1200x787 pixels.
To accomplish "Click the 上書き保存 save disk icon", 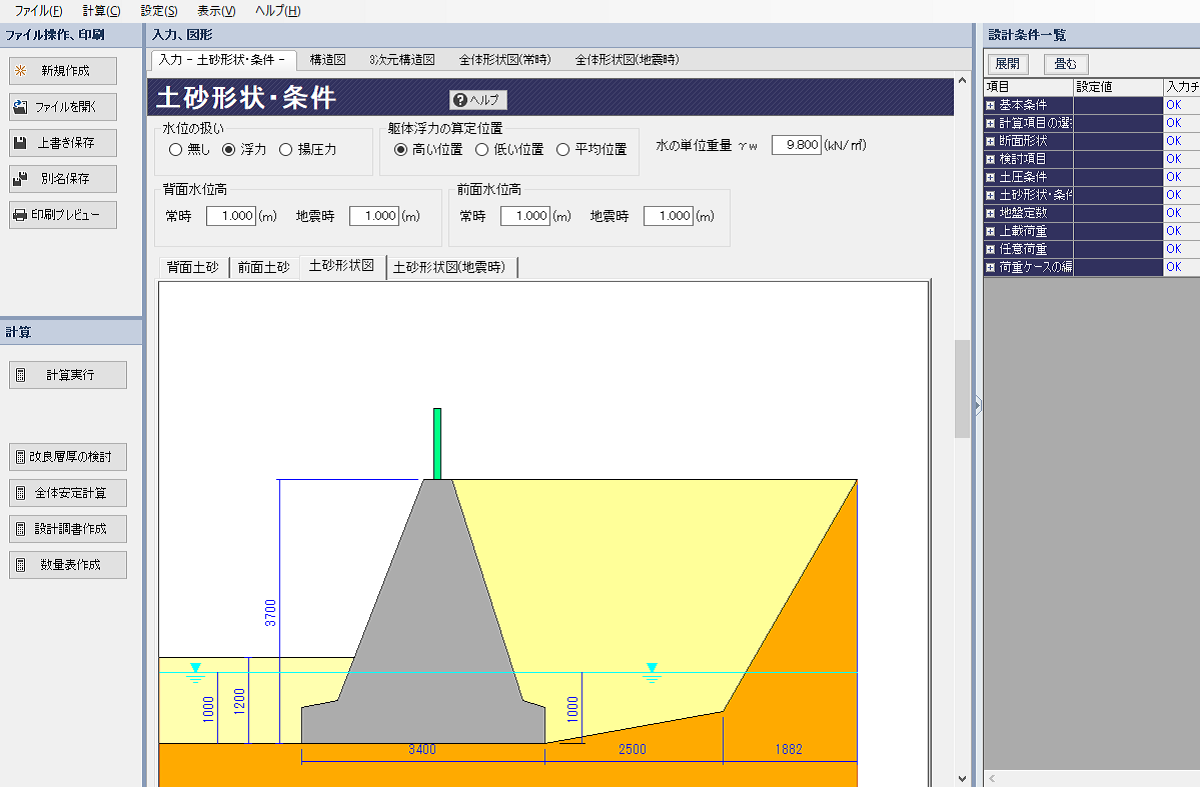I will coord(20,143).
